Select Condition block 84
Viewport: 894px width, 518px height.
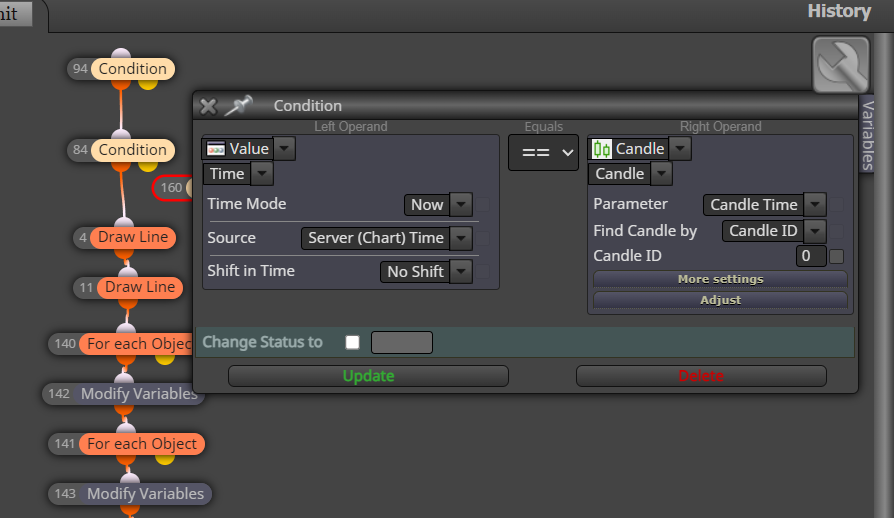[x=132, y=150]
